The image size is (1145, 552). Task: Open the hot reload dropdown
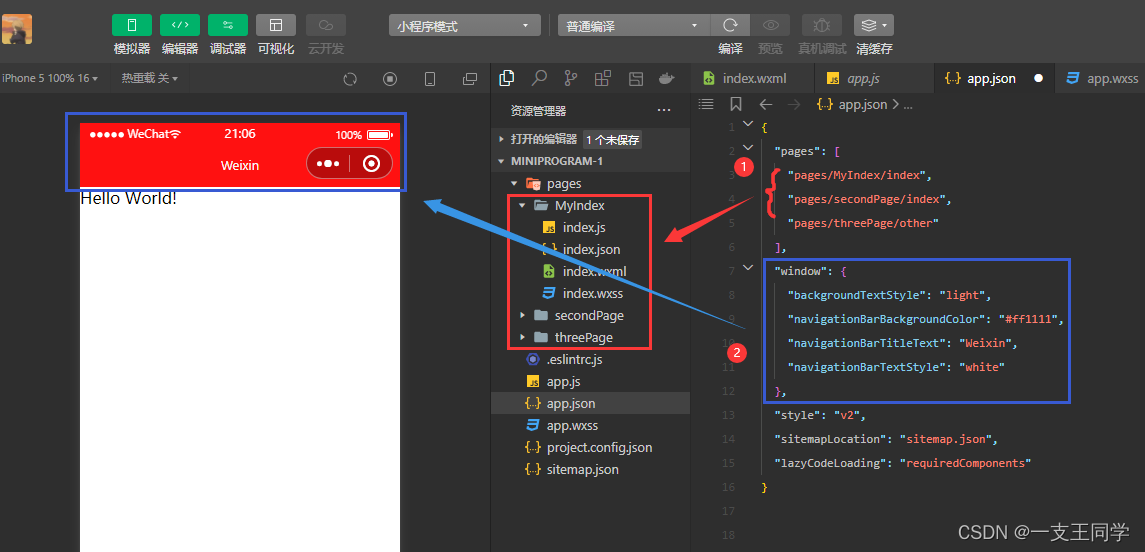pyautogui.click(x=150, y=78)
